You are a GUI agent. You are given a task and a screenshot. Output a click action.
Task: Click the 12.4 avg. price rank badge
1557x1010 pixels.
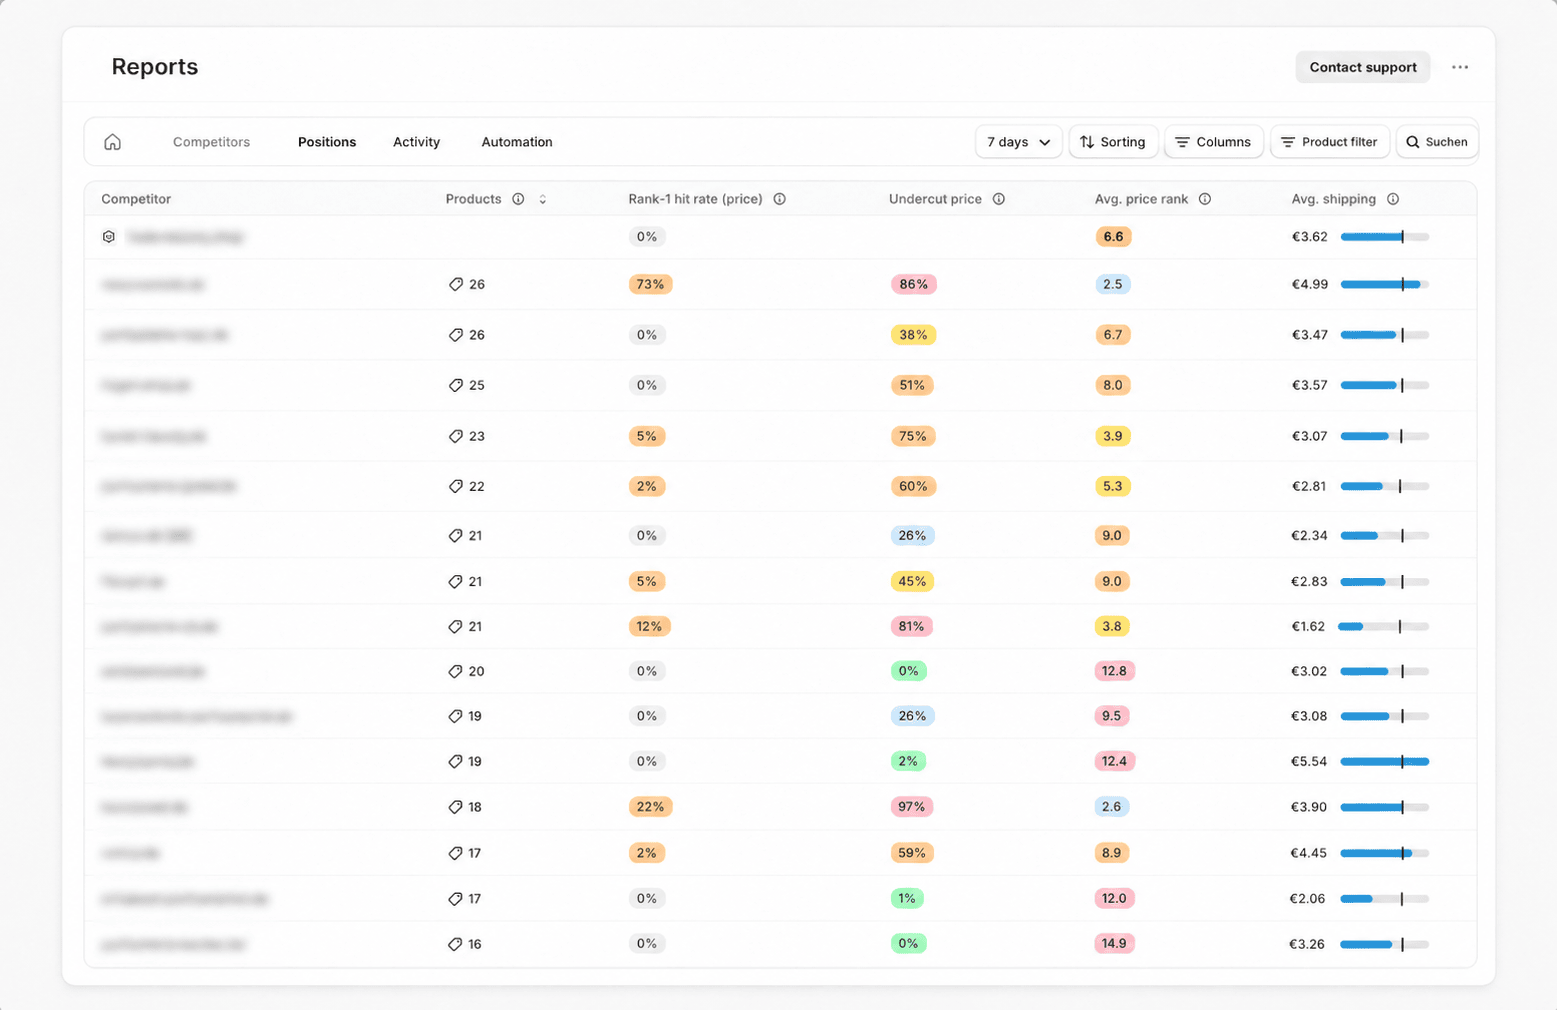tap(1114, 762)
